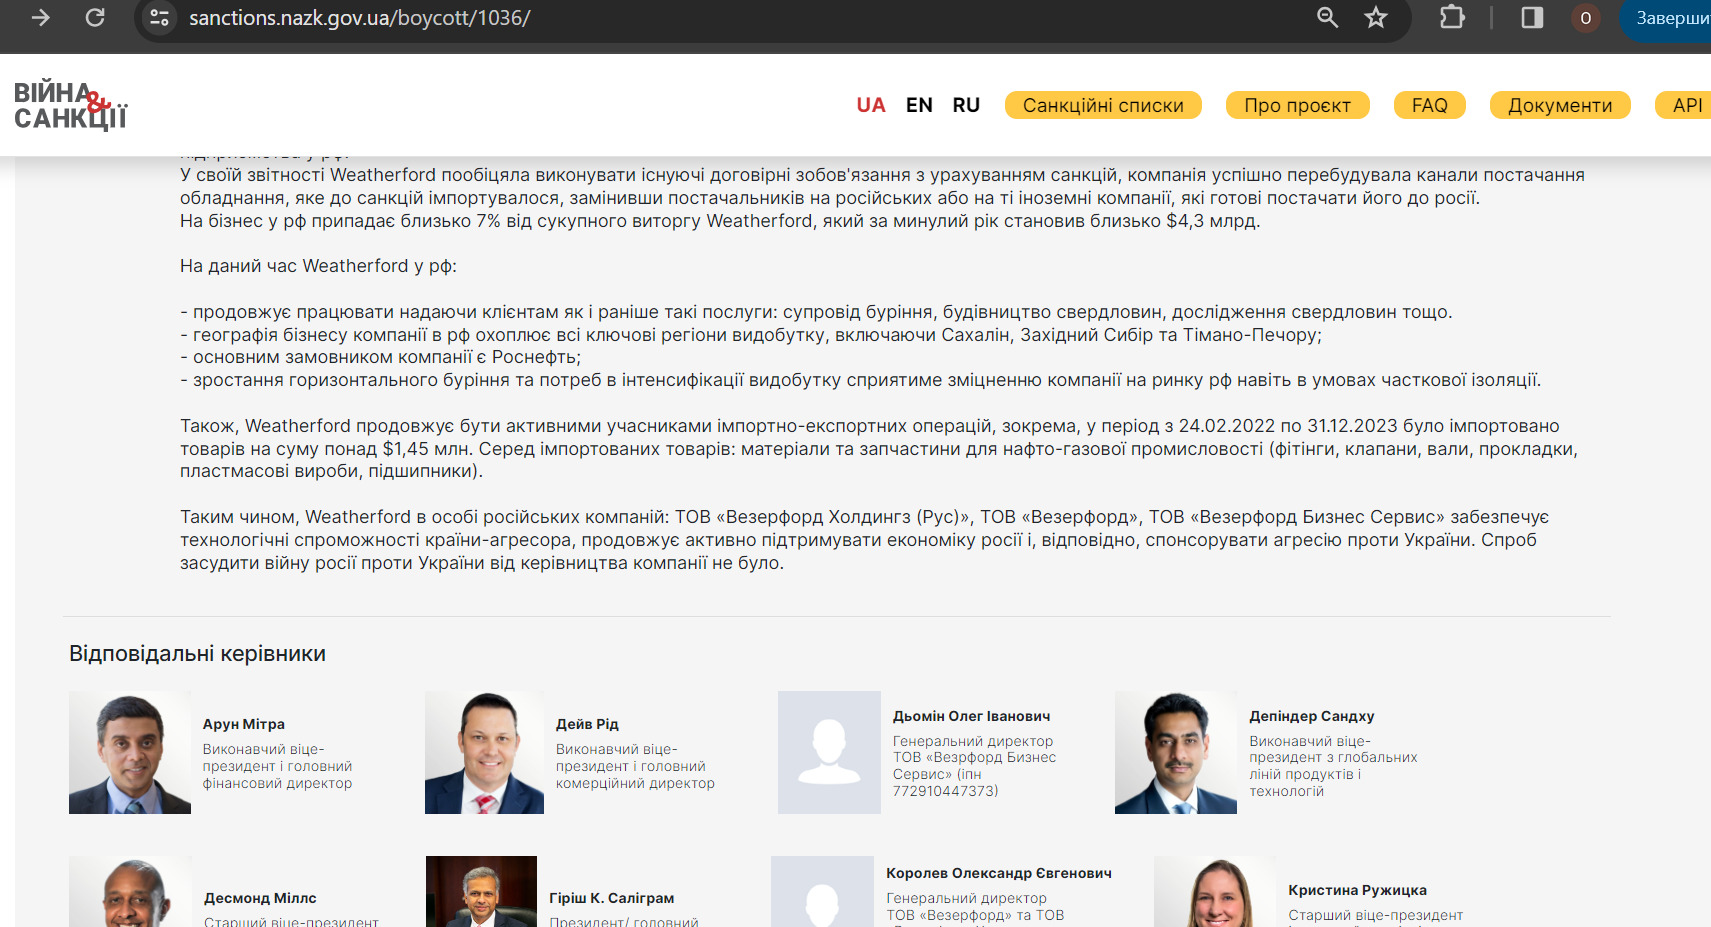Open Документи menu
The height and width of the screenshot is (927, 1711).
pyautogui.click(x=1560, y=105)
